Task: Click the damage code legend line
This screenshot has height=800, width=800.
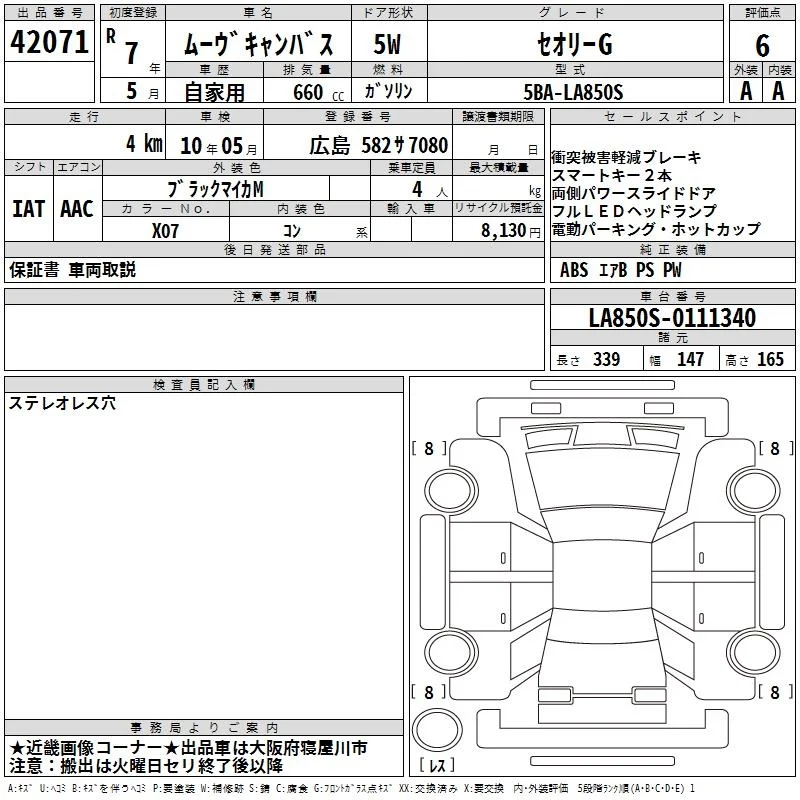Action: 351,788
